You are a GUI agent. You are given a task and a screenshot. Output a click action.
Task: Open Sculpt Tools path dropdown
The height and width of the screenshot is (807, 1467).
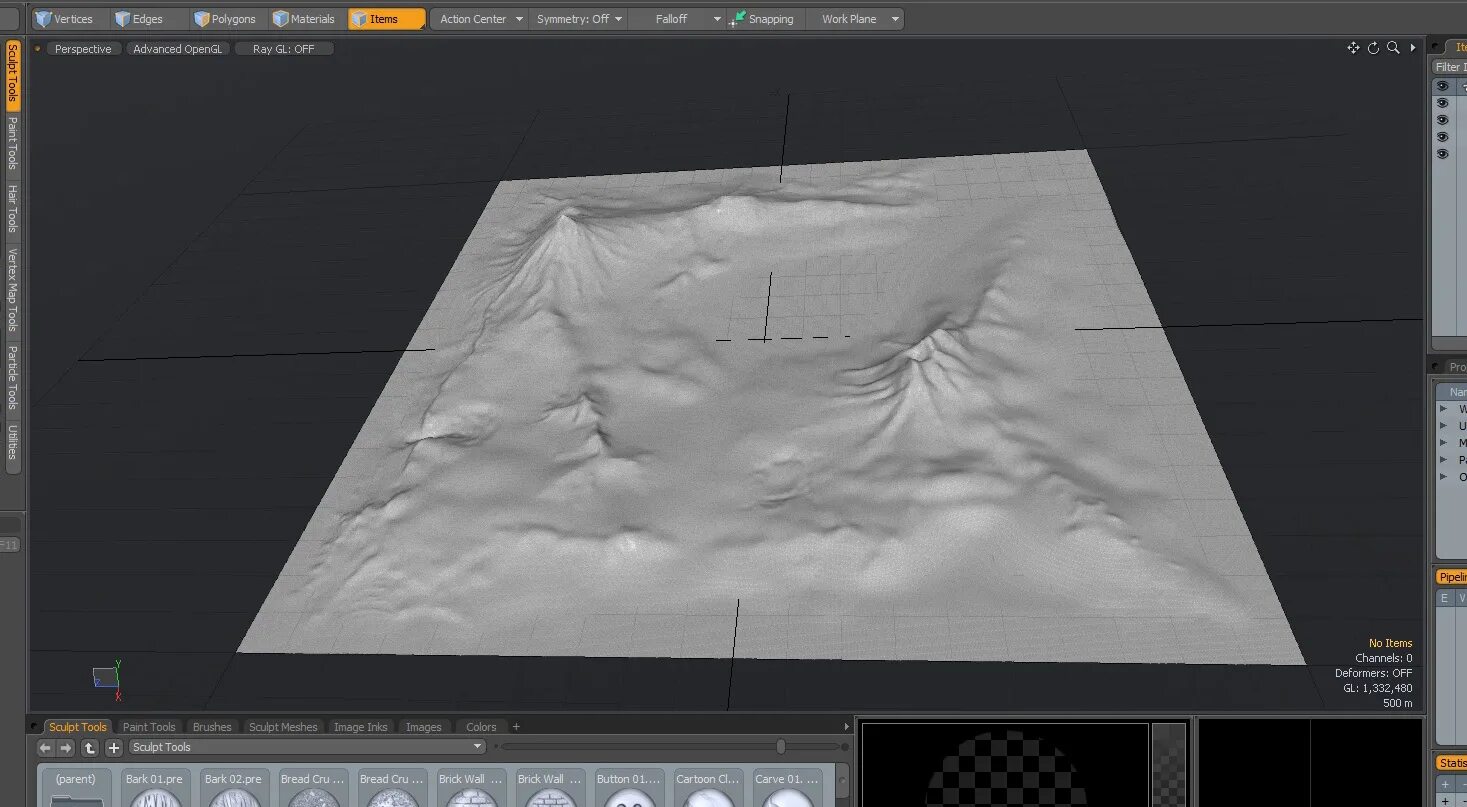tap(306, 747)
